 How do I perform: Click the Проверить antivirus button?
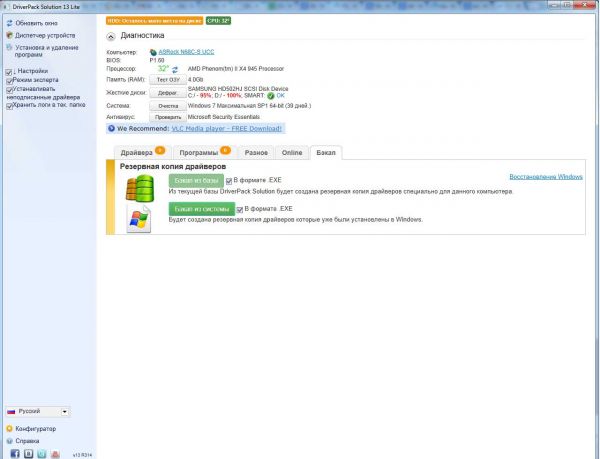pyautogui.click(x=168, y=117)
